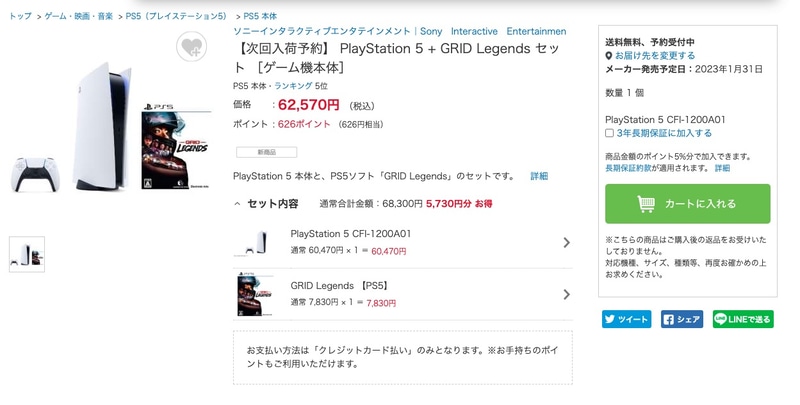
Task: Click the セット内容 heading
Action: (x=273, y=204)
